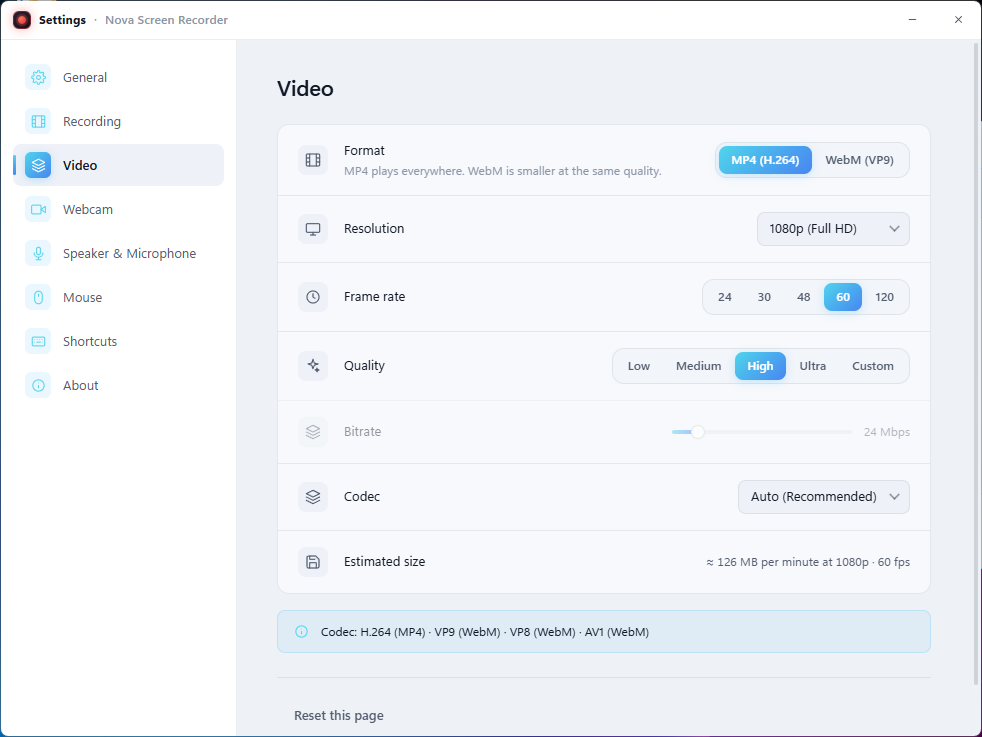Click the About info icon in sidebar
The height and width of the screenshot is (737, 982).
38,386
